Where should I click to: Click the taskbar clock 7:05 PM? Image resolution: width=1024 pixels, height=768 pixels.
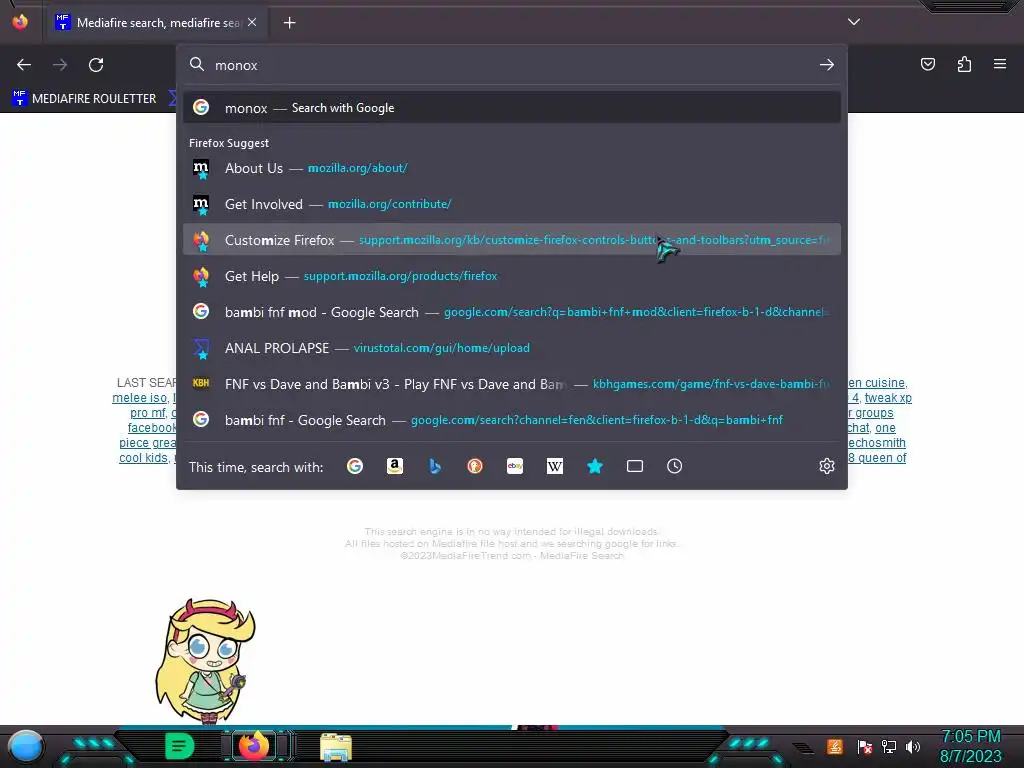(x=970, y=737)
